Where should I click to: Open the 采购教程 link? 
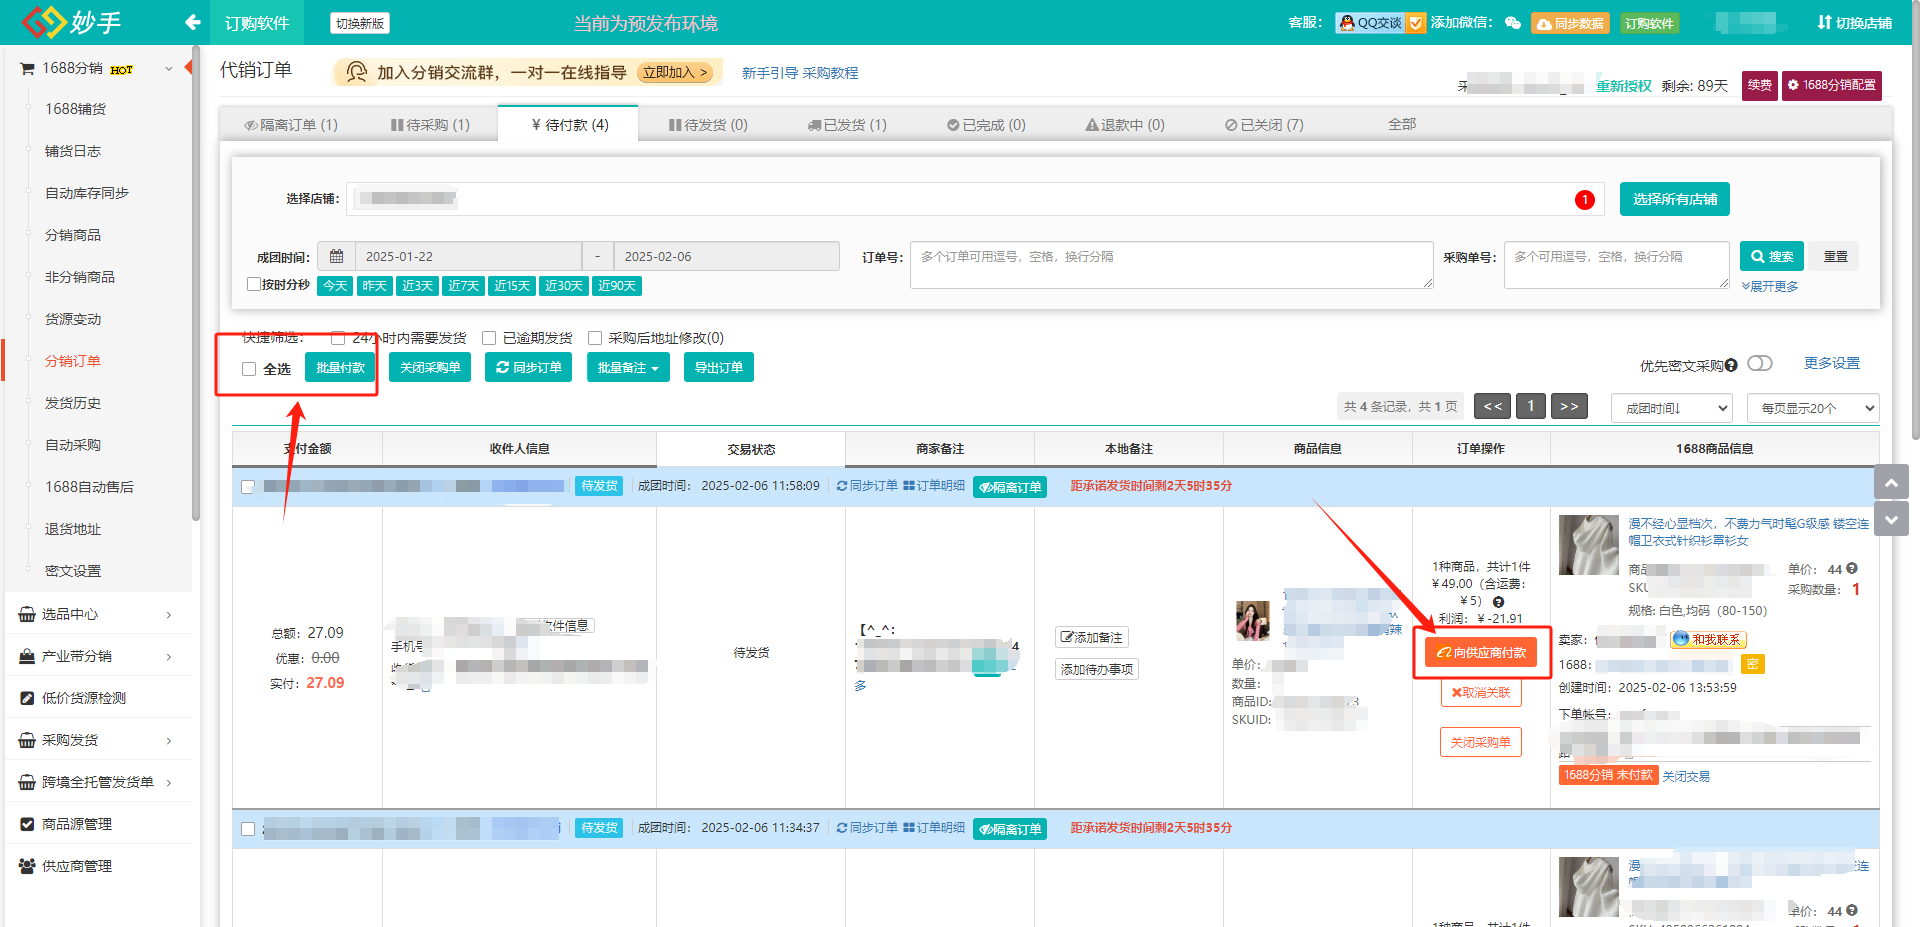click(830, 73)
